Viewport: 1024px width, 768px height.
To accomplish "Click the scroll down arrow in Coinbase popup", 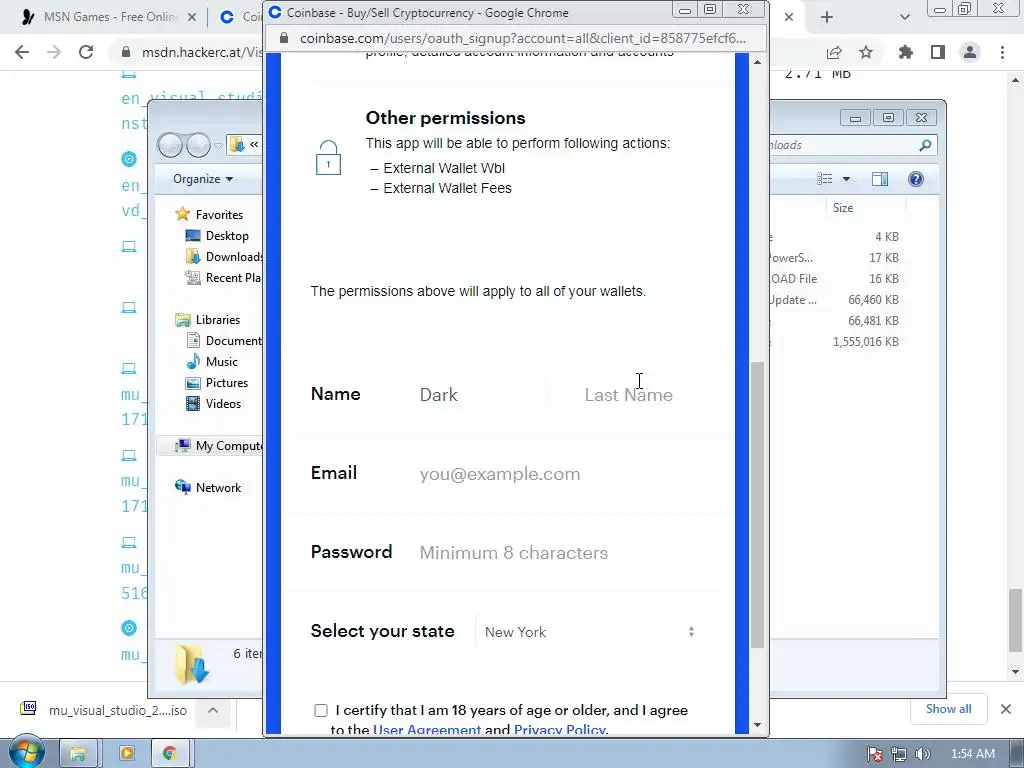I will 757,725.
